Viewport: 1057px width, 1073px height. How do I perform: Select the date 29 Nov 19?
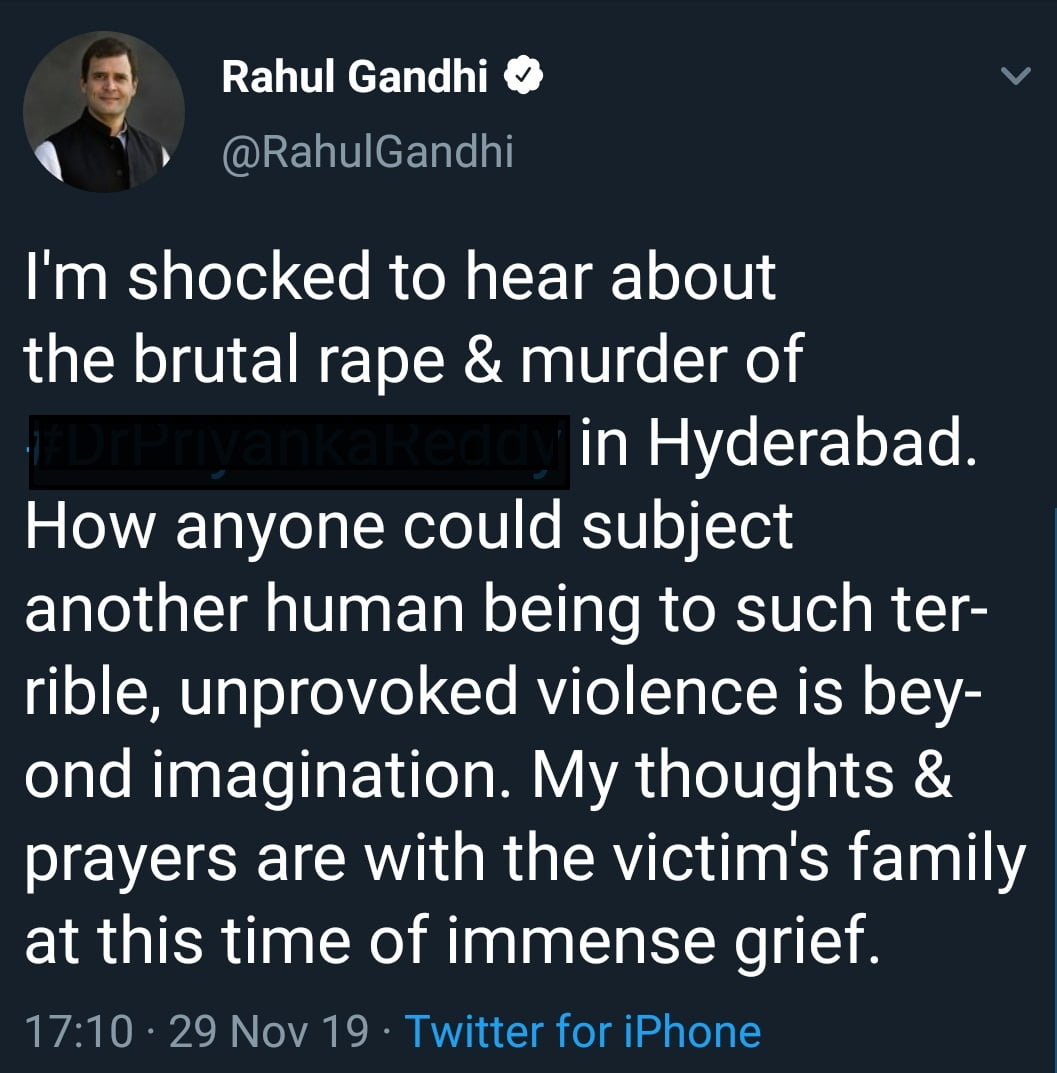(269, 1031)
